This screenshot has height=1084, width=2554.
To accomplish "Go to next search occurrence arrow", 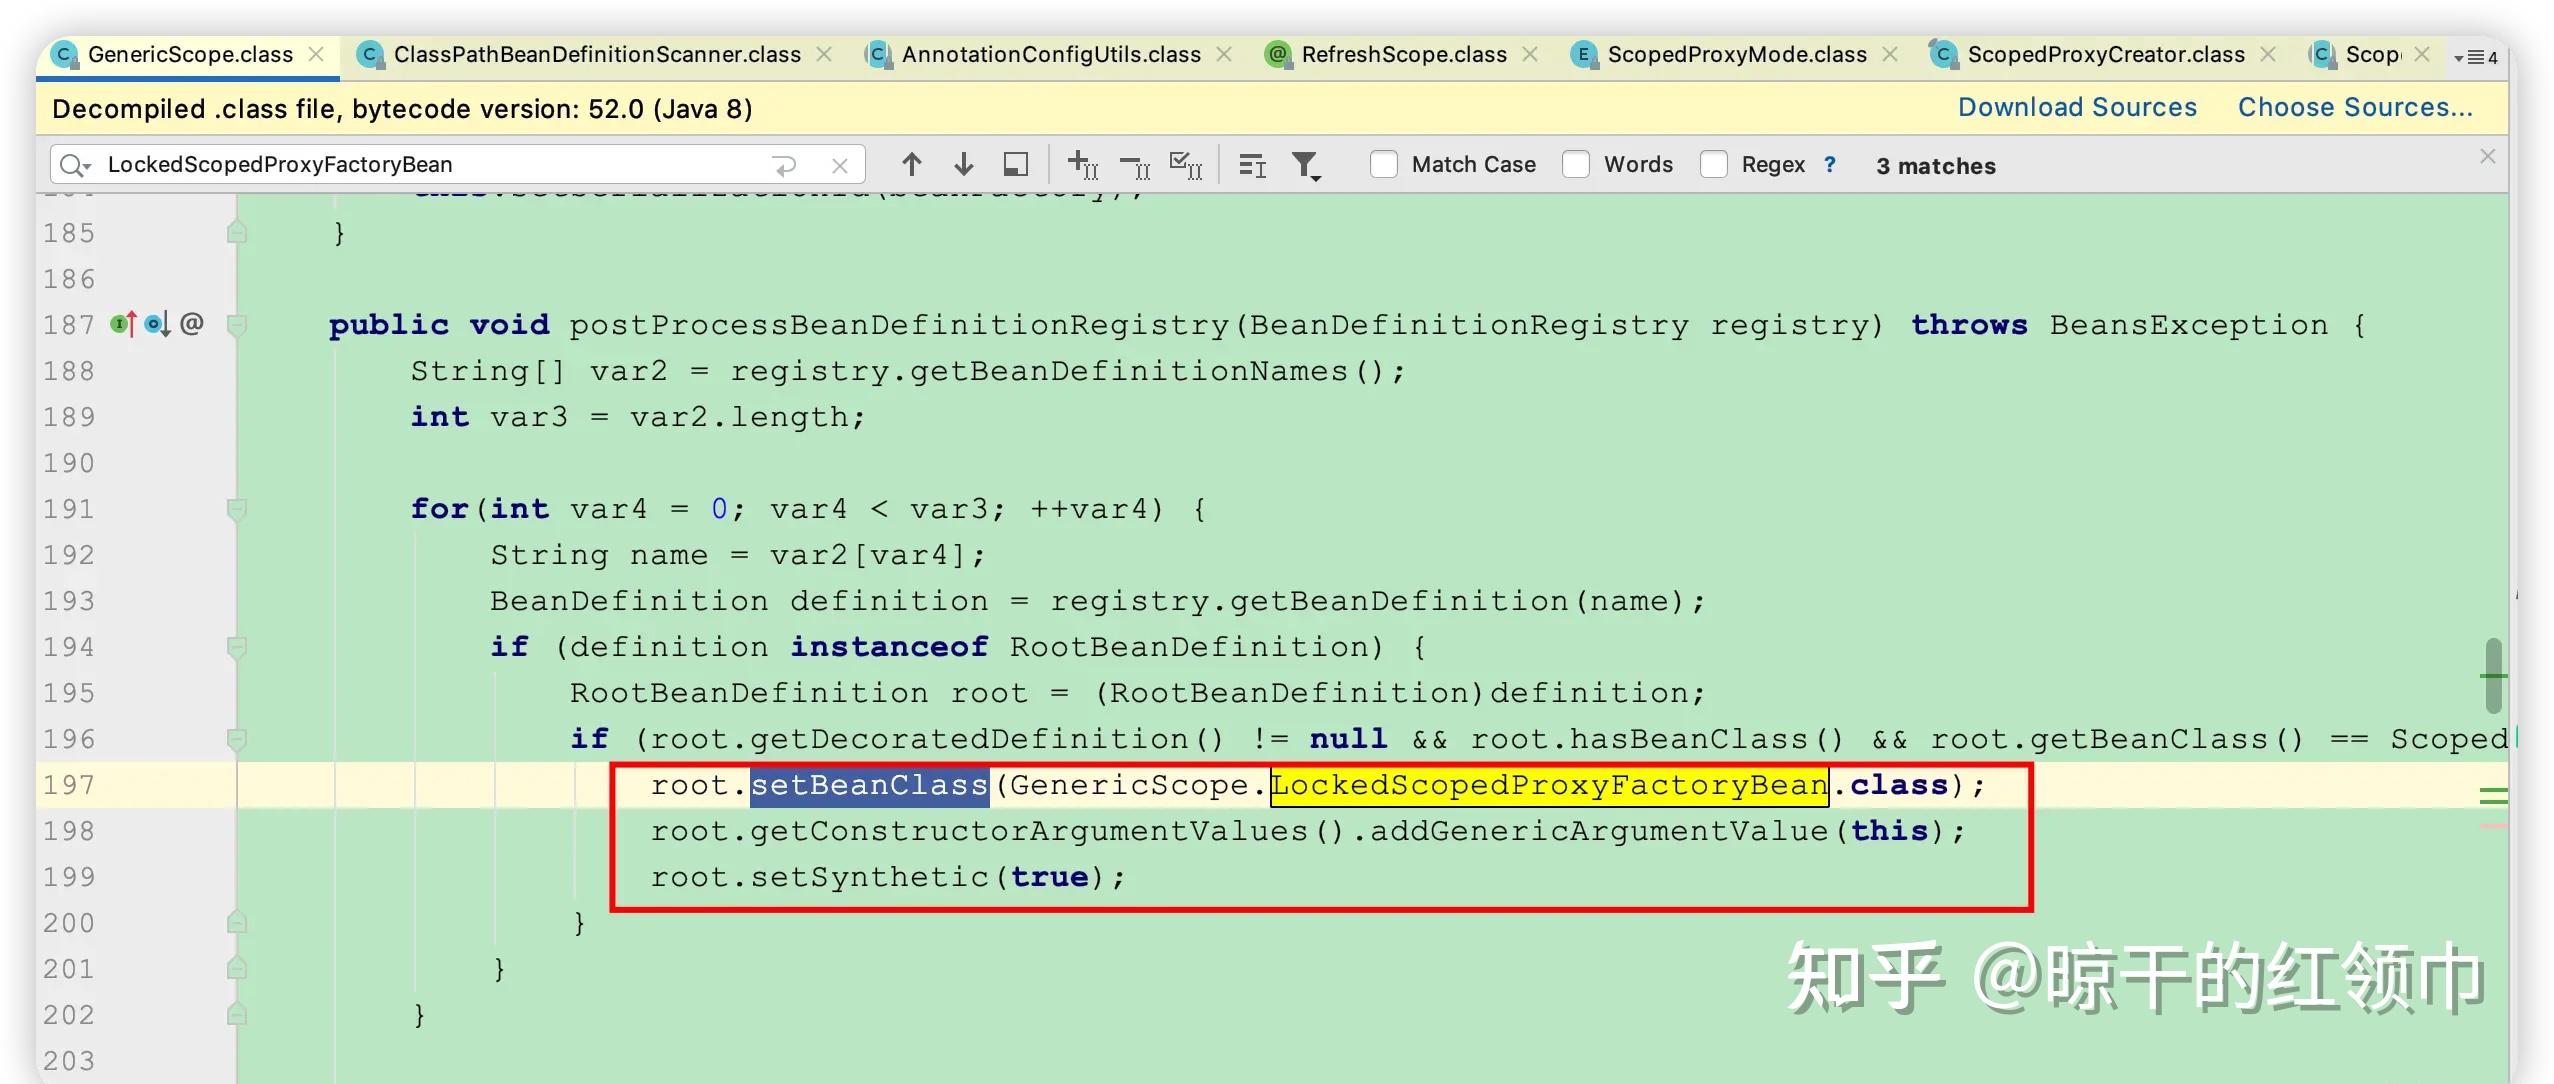I will (963, 164).
